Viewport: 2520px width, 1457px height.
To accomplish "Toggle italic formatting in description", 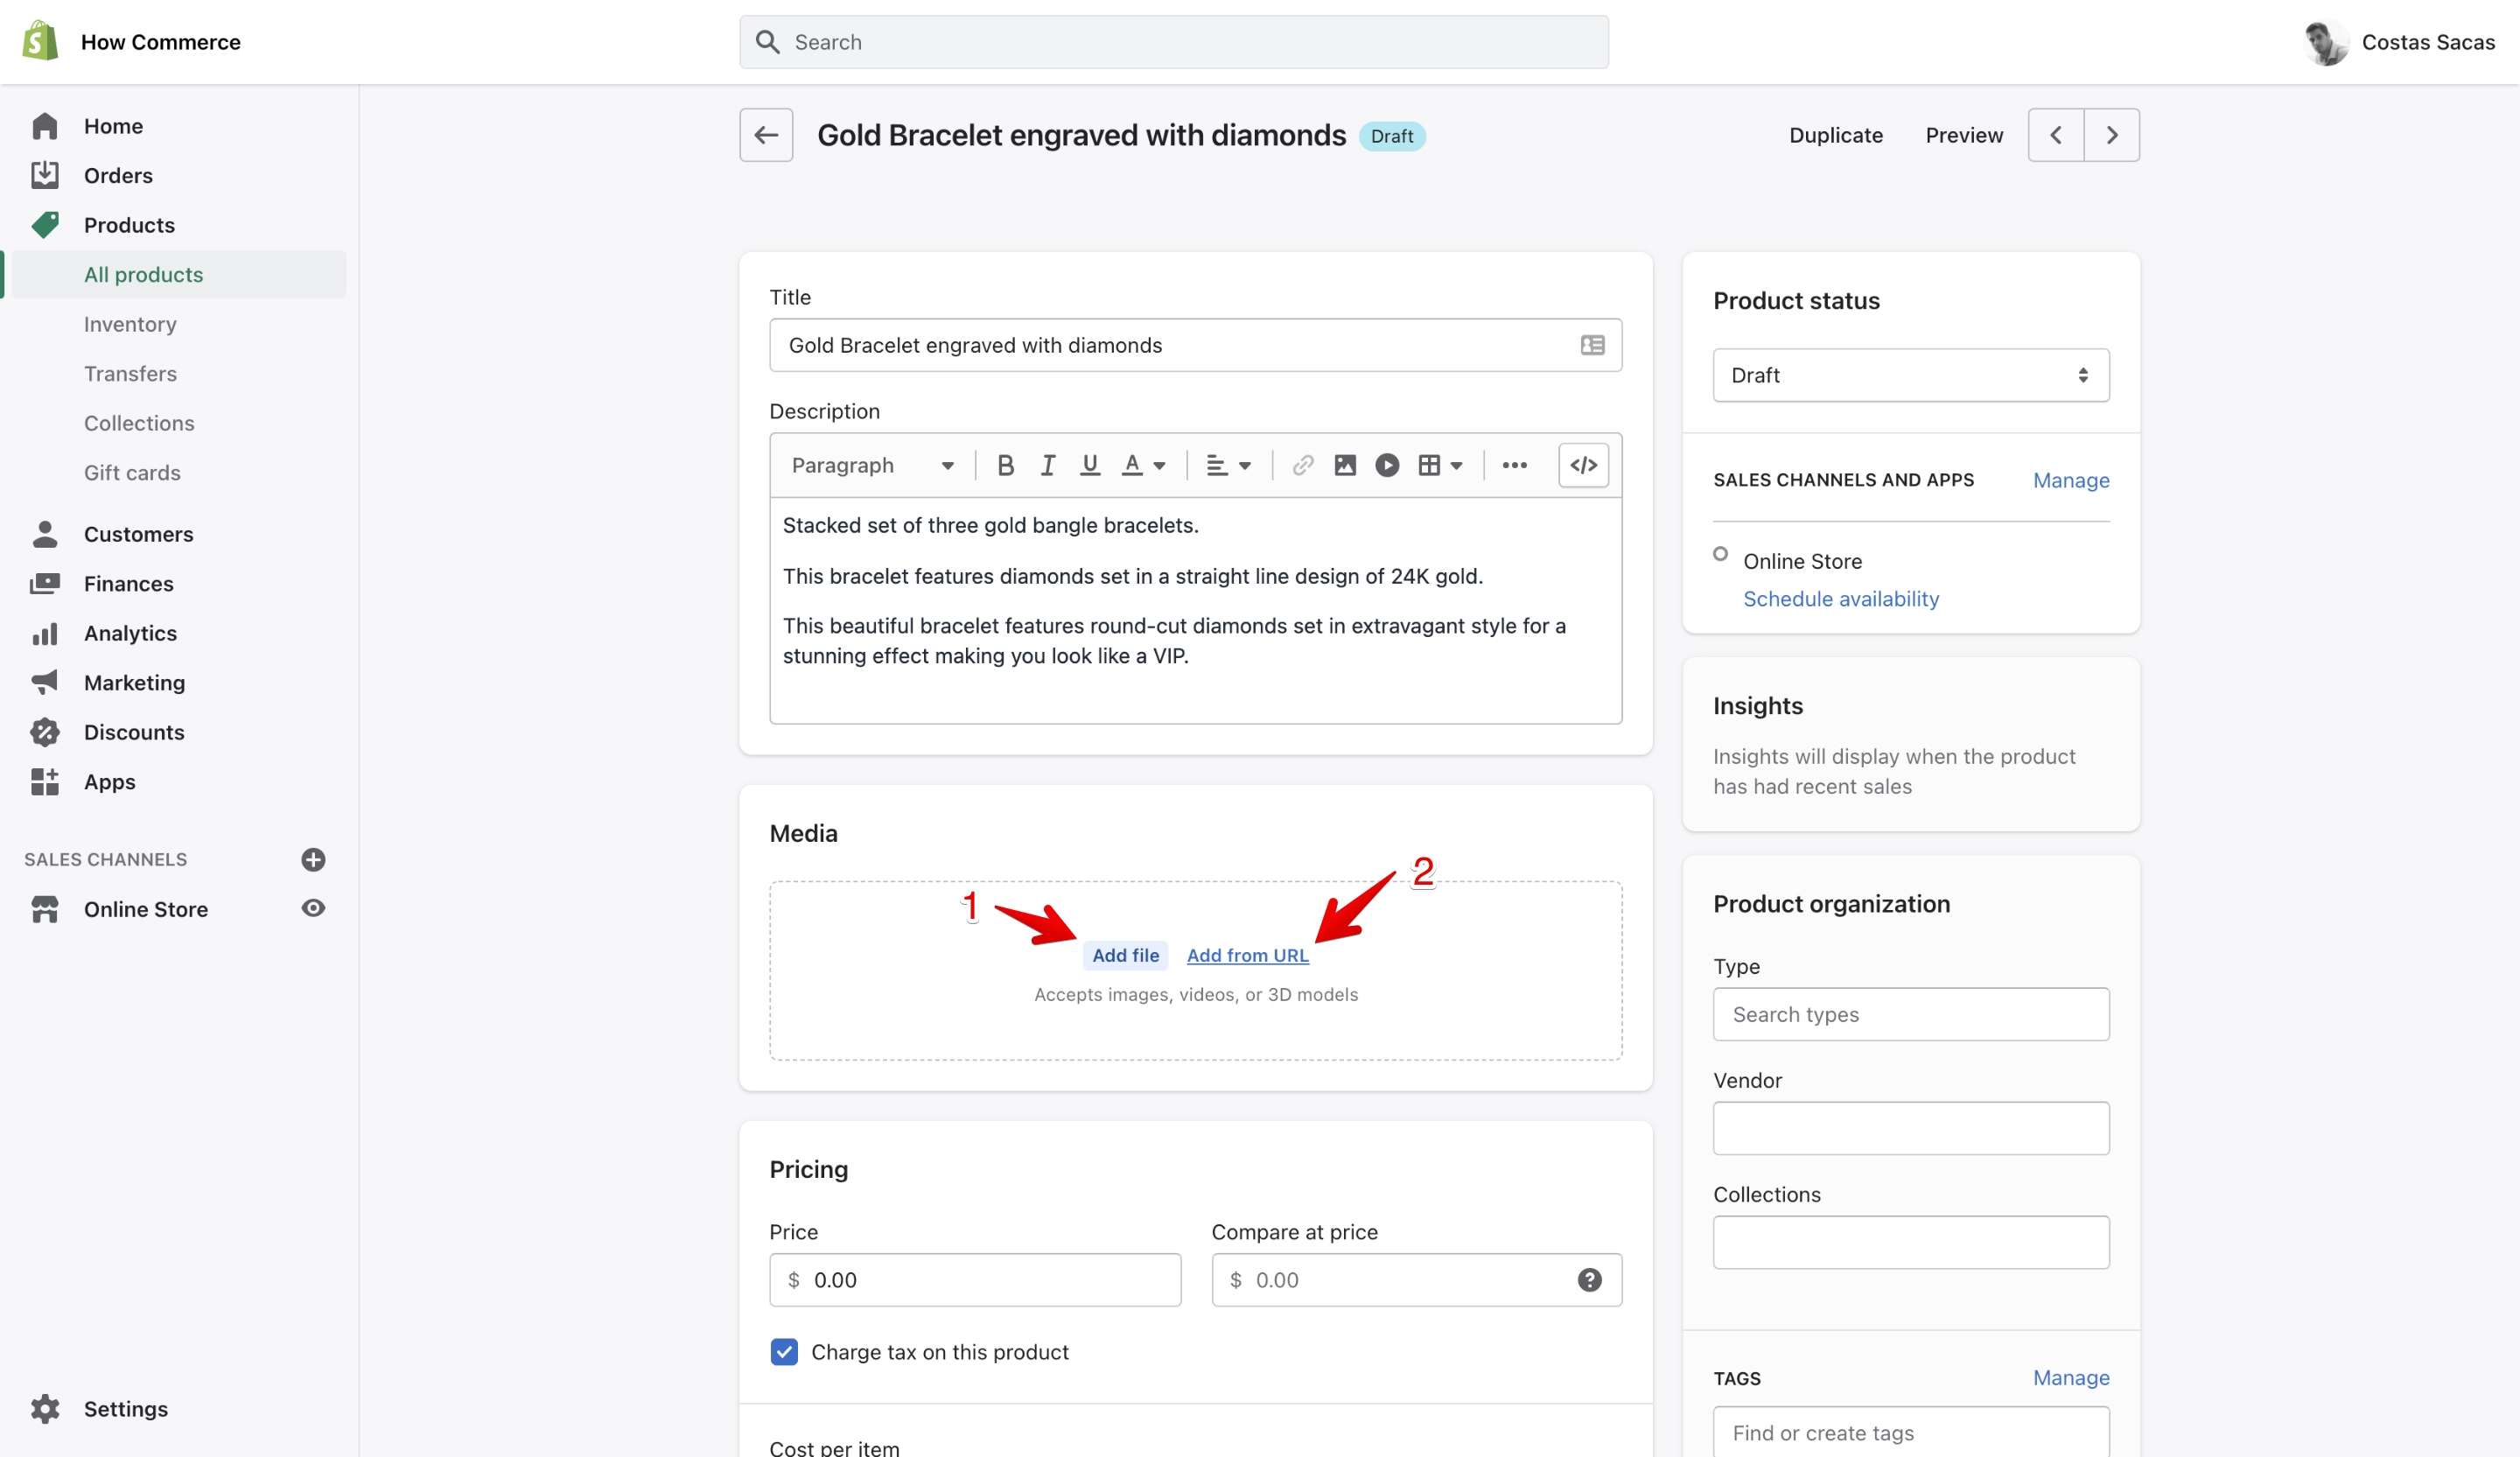I will (x=1048, y=465).
